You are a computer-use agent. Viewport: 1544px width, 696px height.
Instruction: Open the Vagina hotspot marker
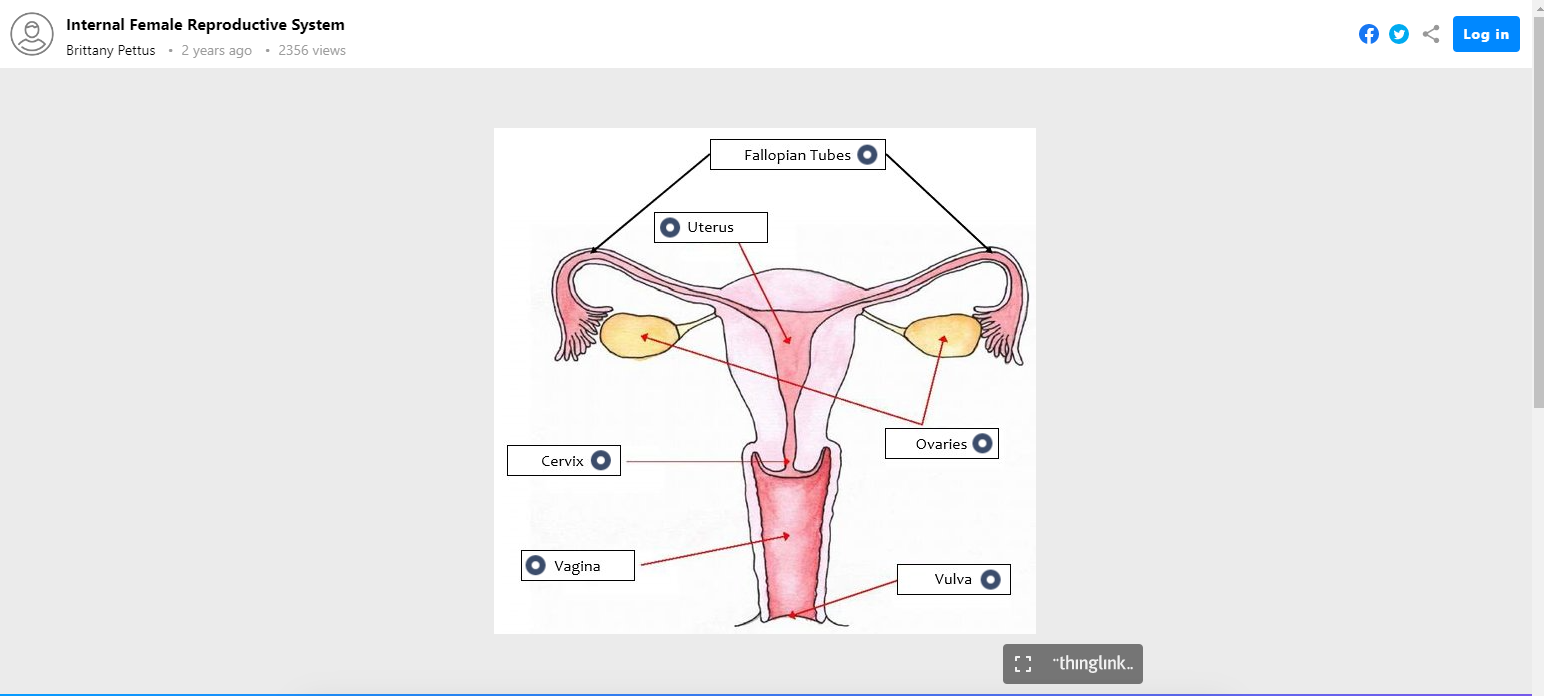(x=537, y=566)
